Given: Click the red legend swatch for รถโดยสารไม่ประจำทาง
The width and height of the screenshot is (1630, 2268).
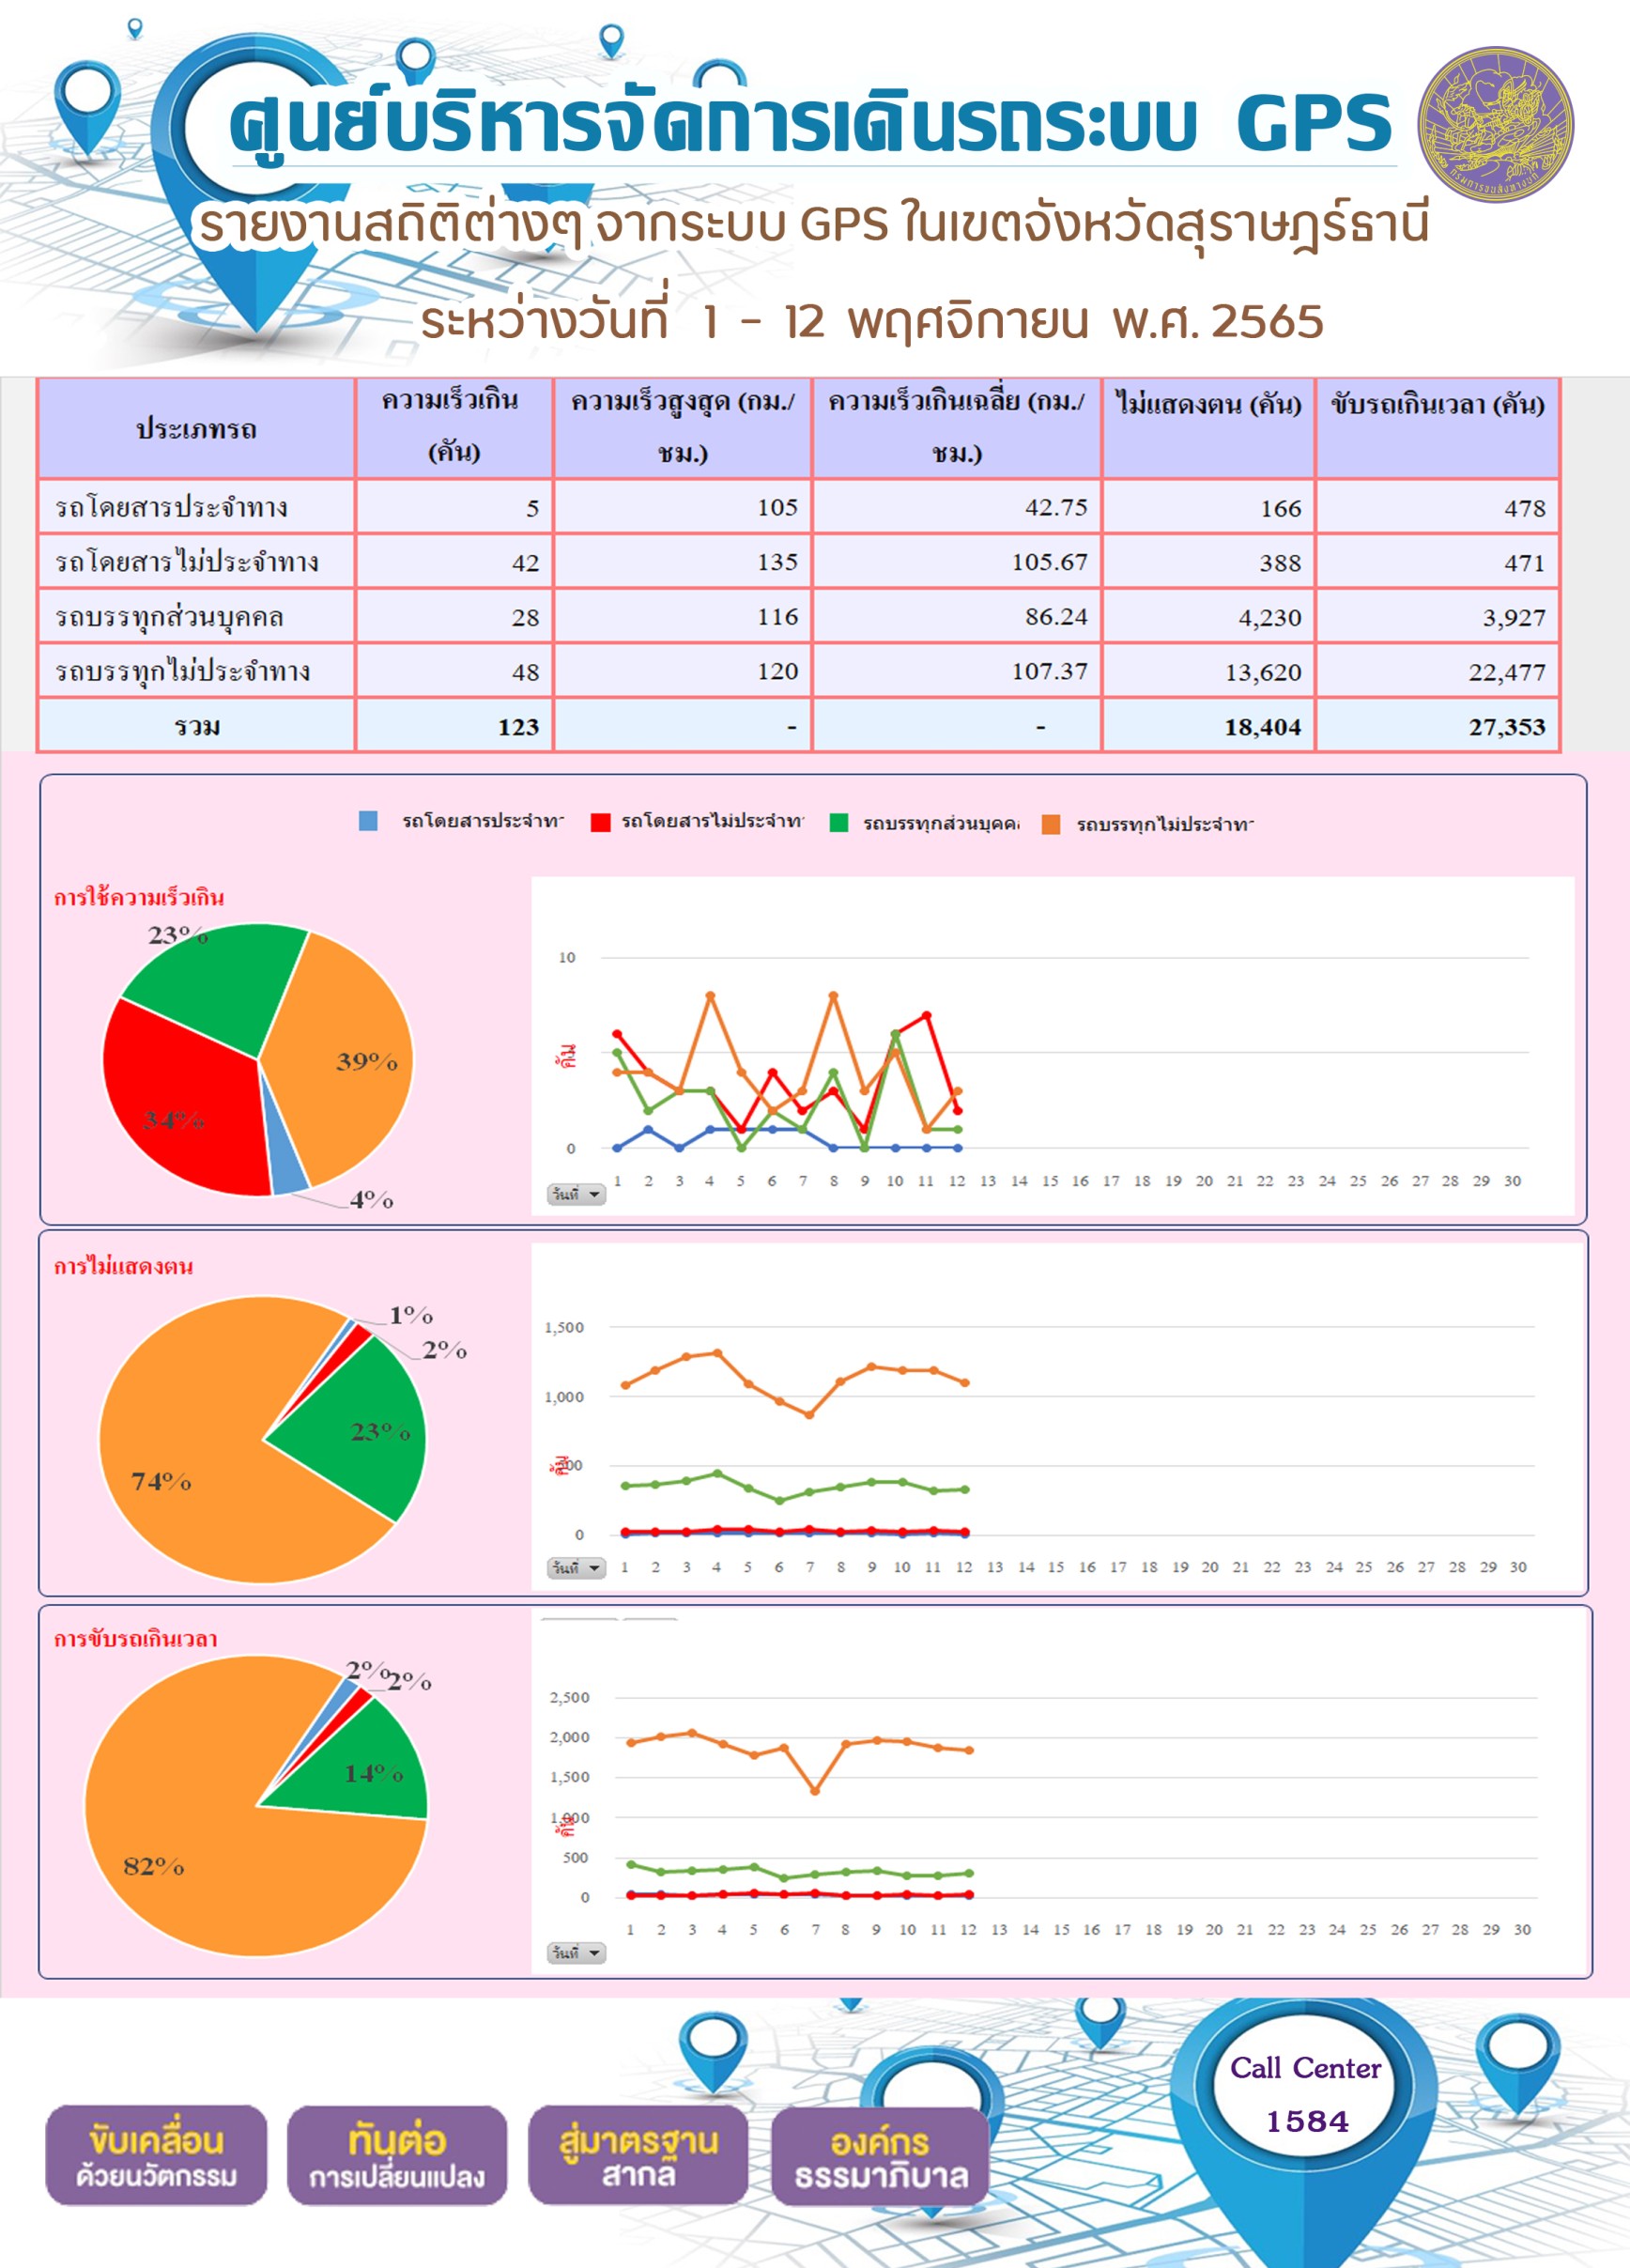Looking at the screenshot, I should pyautogui.click(x=600, y=822).
